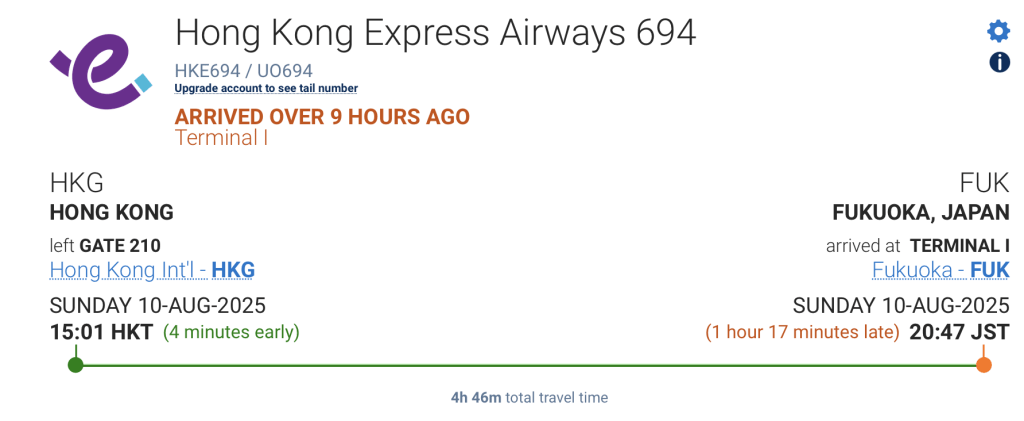
Task: Click the dark blue info icon
Action: coord(999,63)
